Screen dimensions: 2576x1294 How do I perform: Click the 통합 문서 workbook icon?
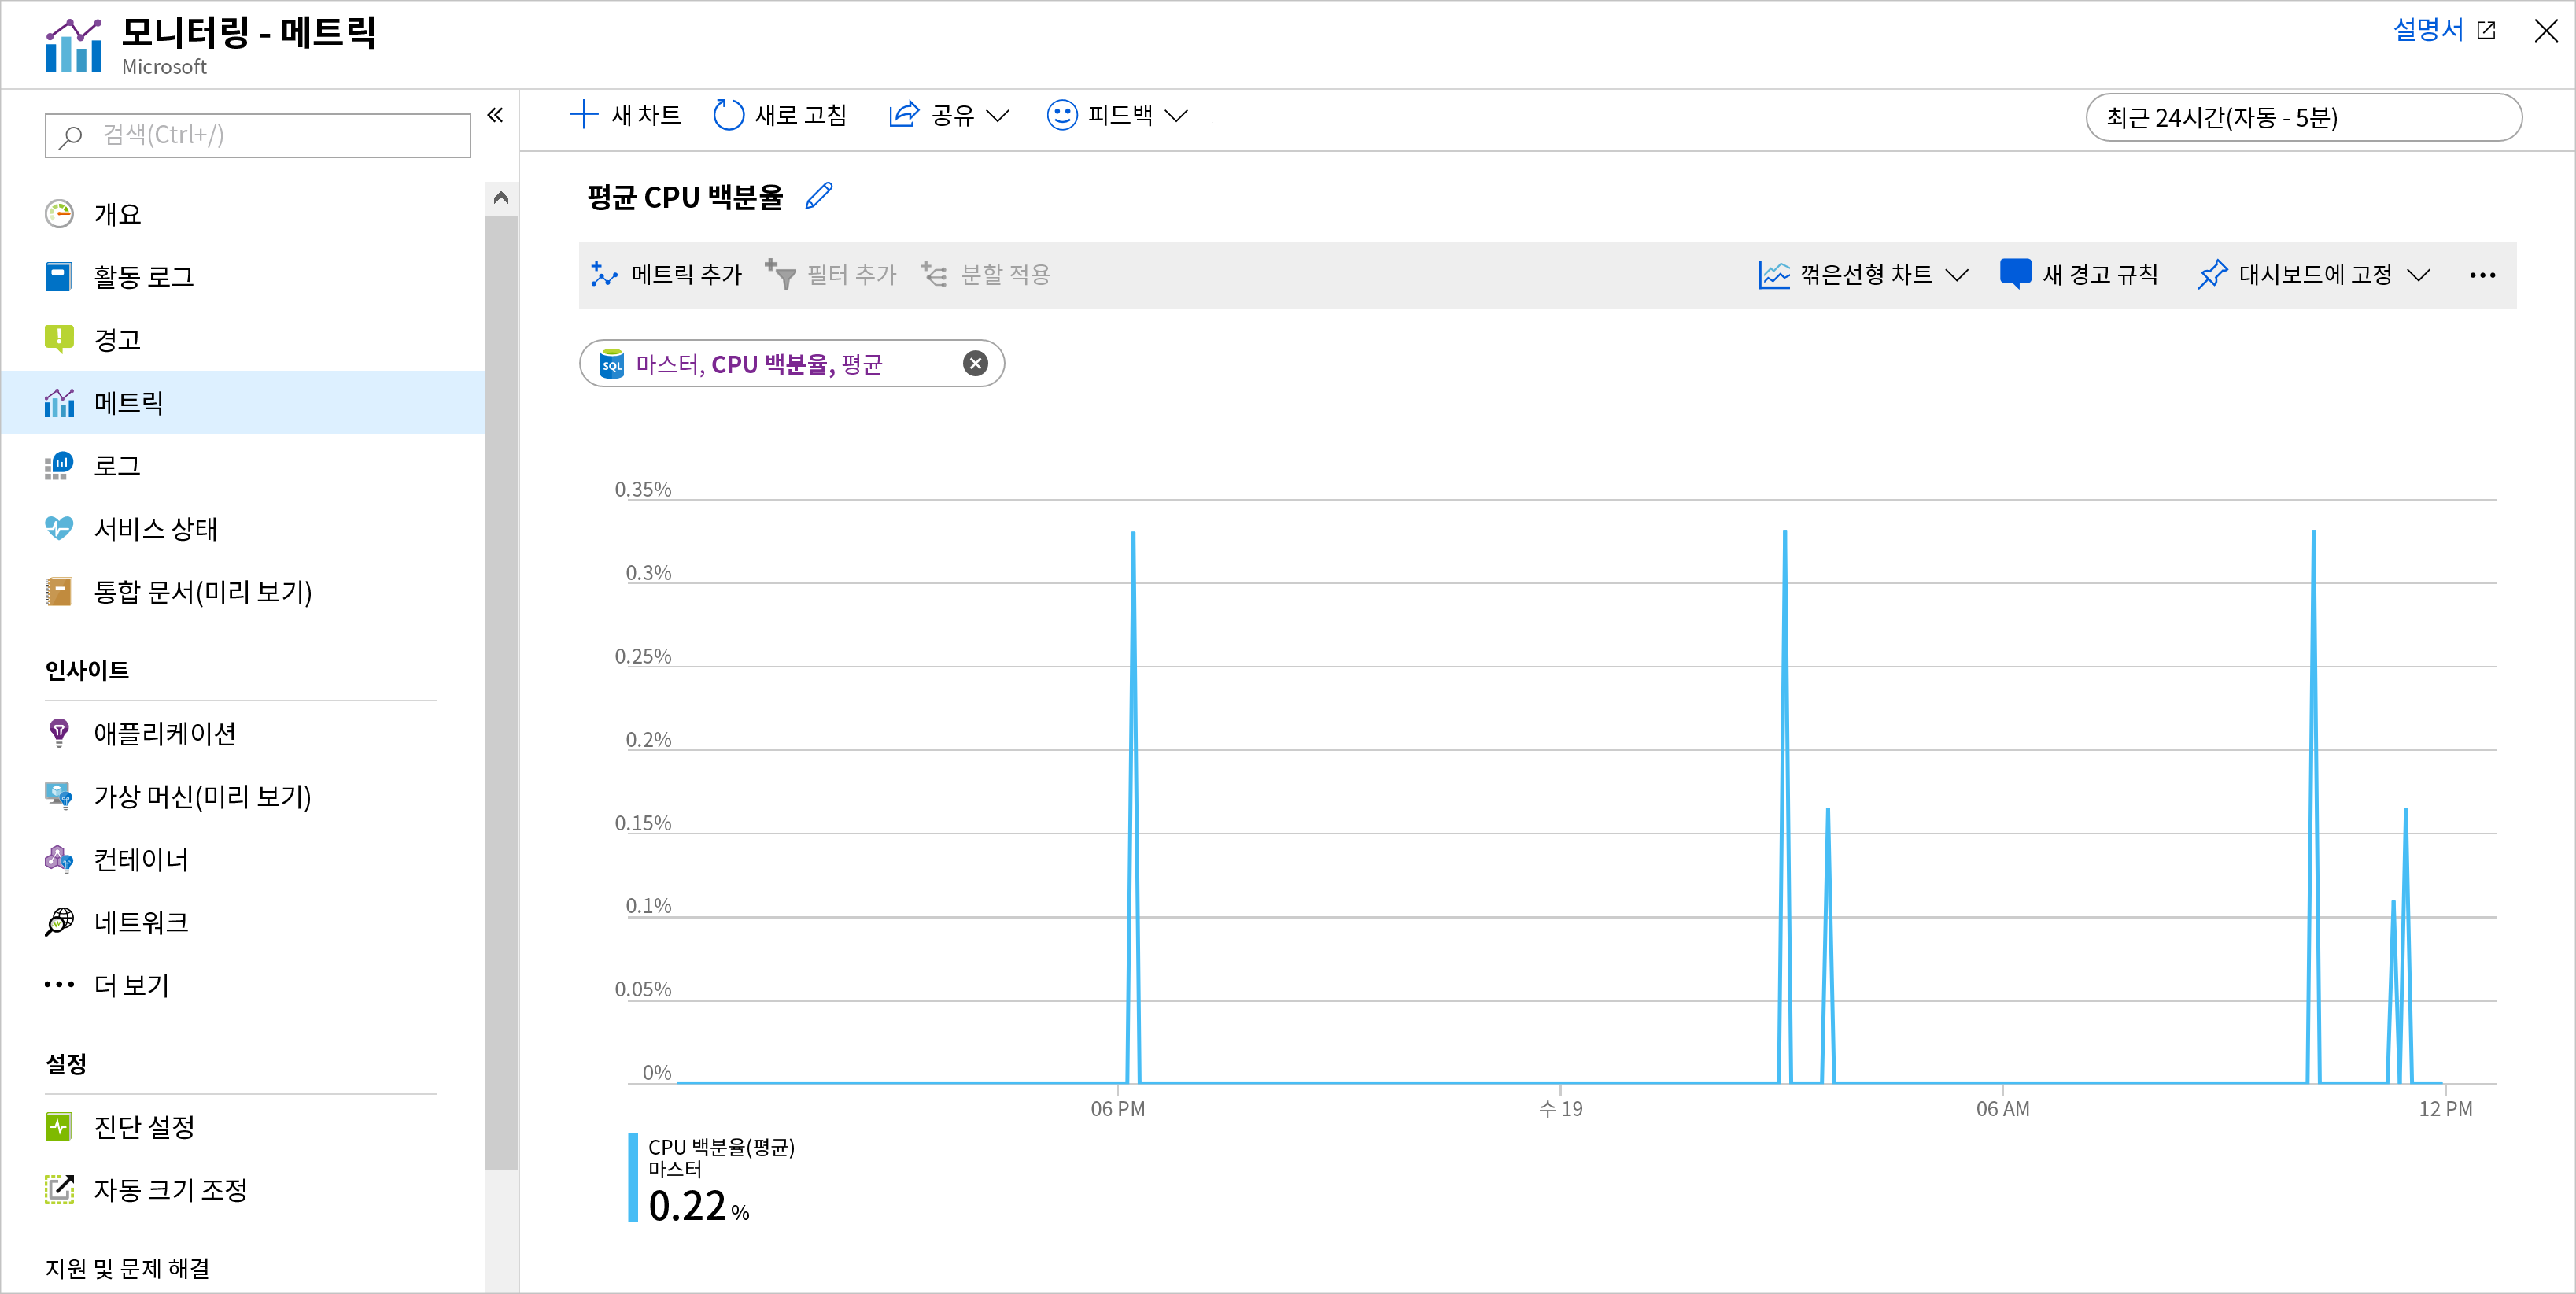(x=59, y=591)
